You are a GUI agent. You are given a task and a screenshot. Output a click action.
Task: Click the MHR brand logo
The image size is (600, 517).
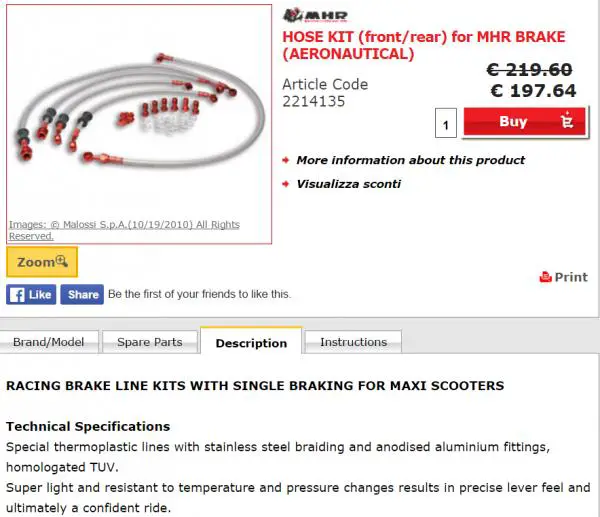pos(315,16)
